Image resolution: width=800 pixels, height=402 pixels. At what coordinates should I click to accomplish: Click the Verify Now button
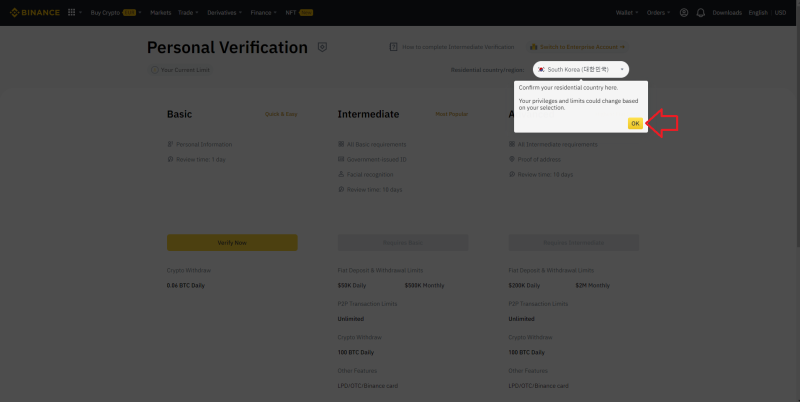click(x=232, y=242)
